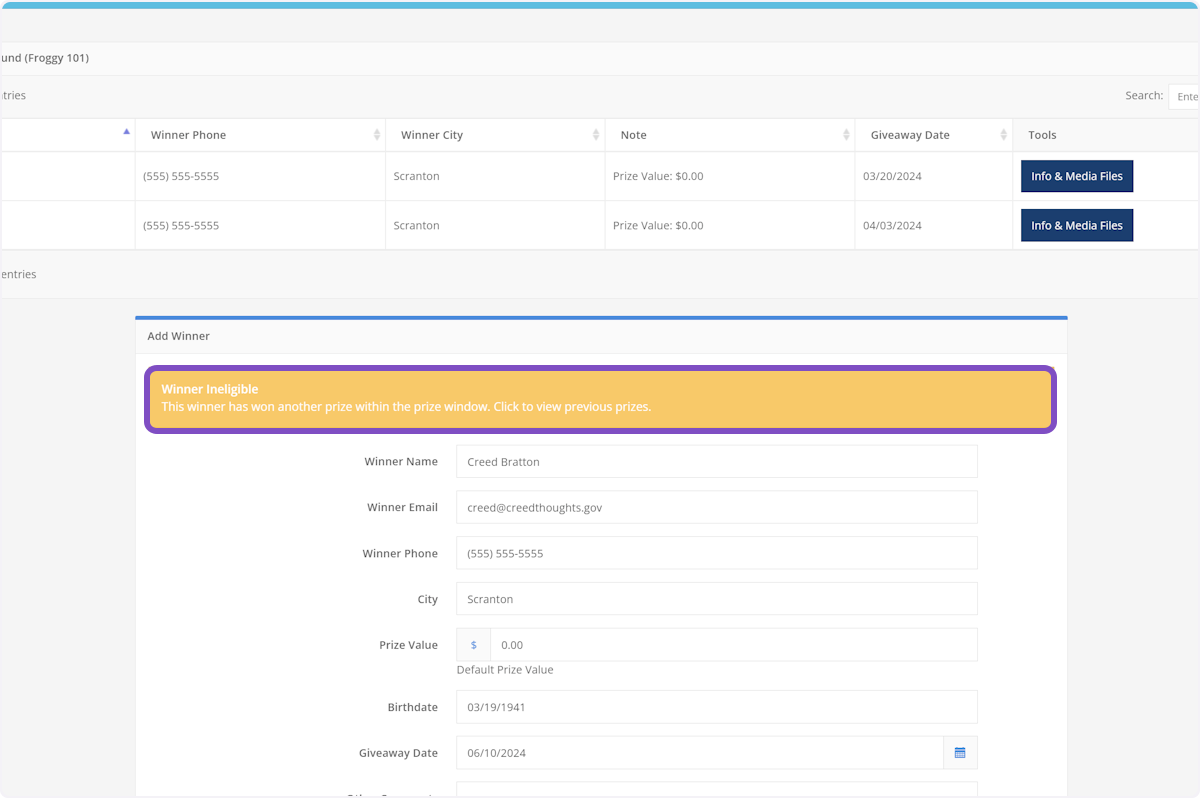Select the Prize Value amount field

pos(733,645)
